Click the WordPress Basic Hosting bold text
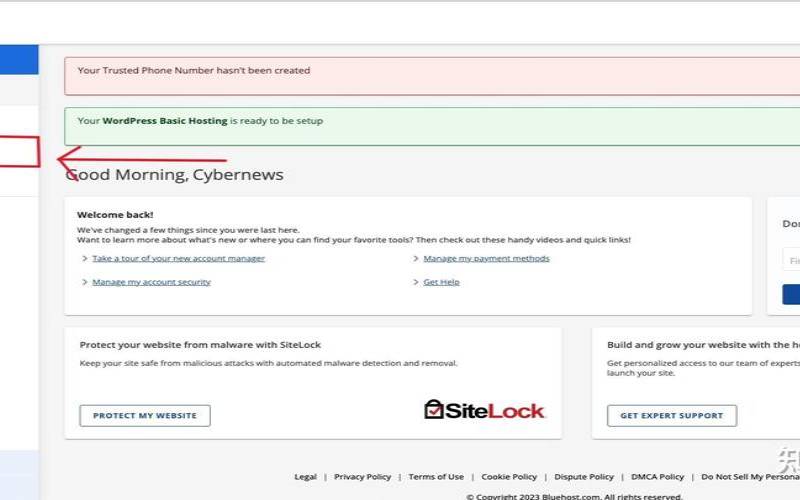Viewport: 800px width, 500px height. tap(165, 121)
